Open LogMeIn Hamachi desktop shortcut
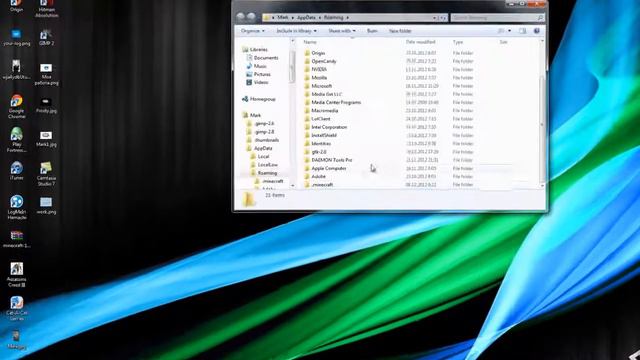The image size is (640, 360). pos(17,207)
